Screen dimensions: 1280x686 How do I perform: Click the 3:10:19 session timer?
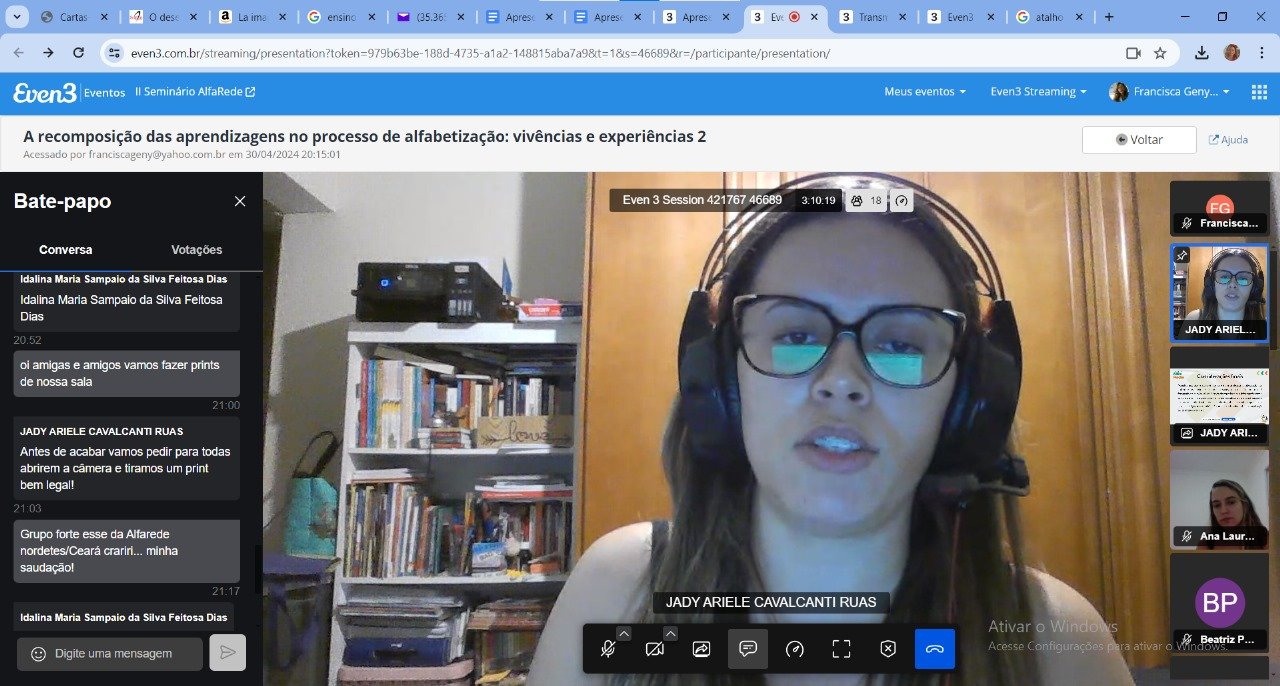tap(818, 201)
